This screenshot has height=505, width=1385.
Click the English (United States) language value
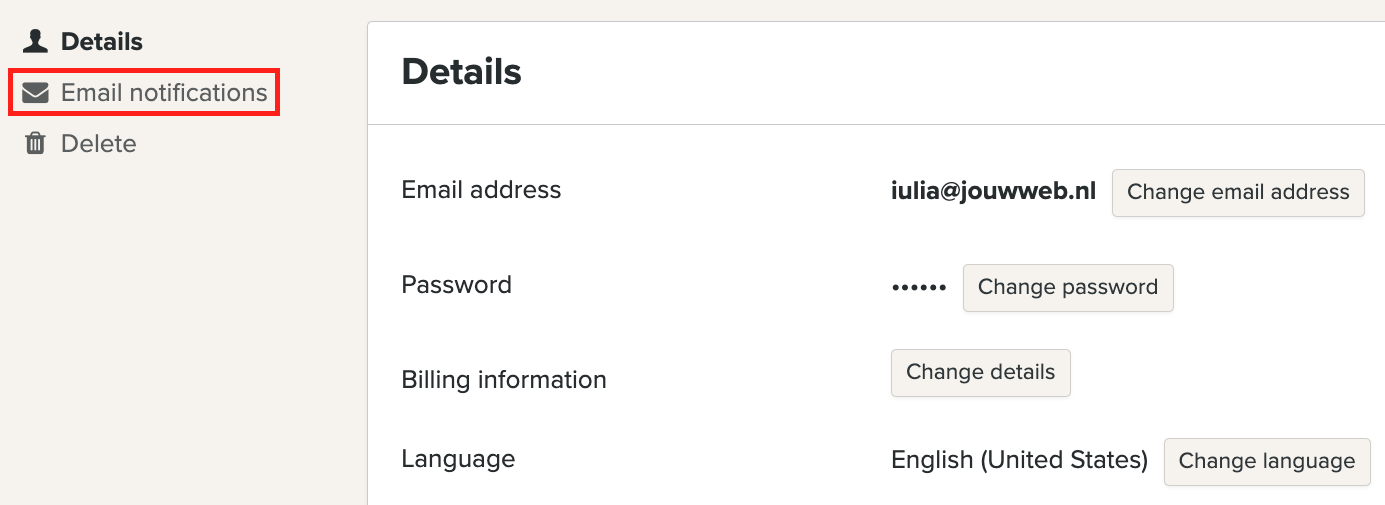click(1019, 460)
